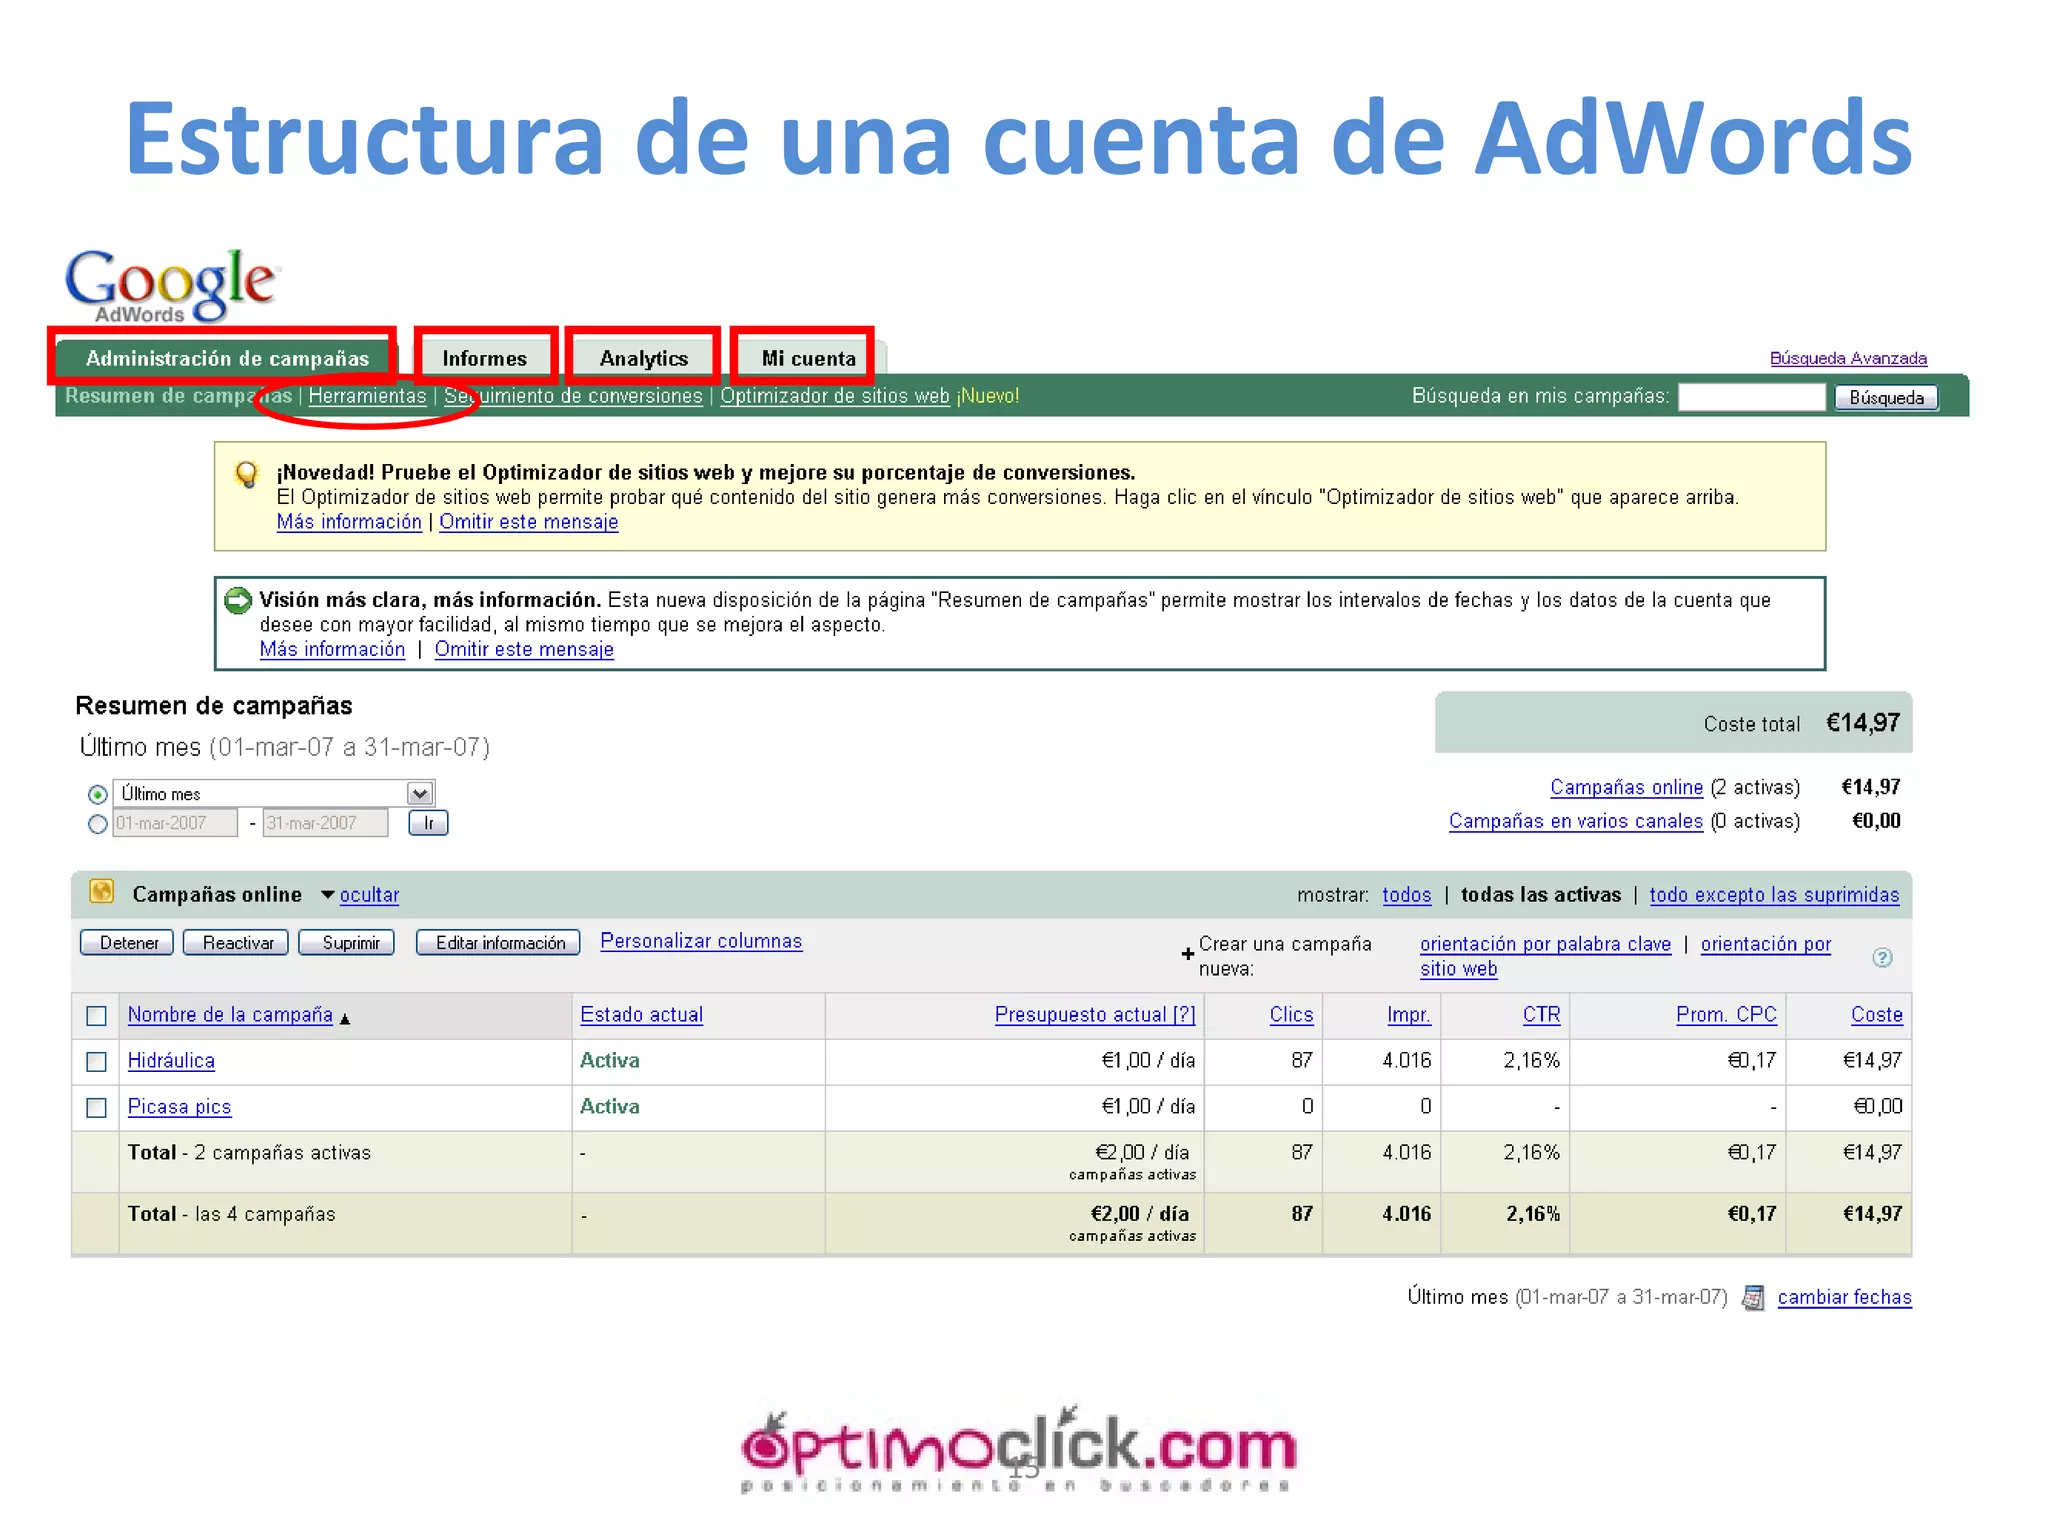The image size is (2048, 1536).
Task: Switch to the Informes tab
Action: [x=485, y=358]
